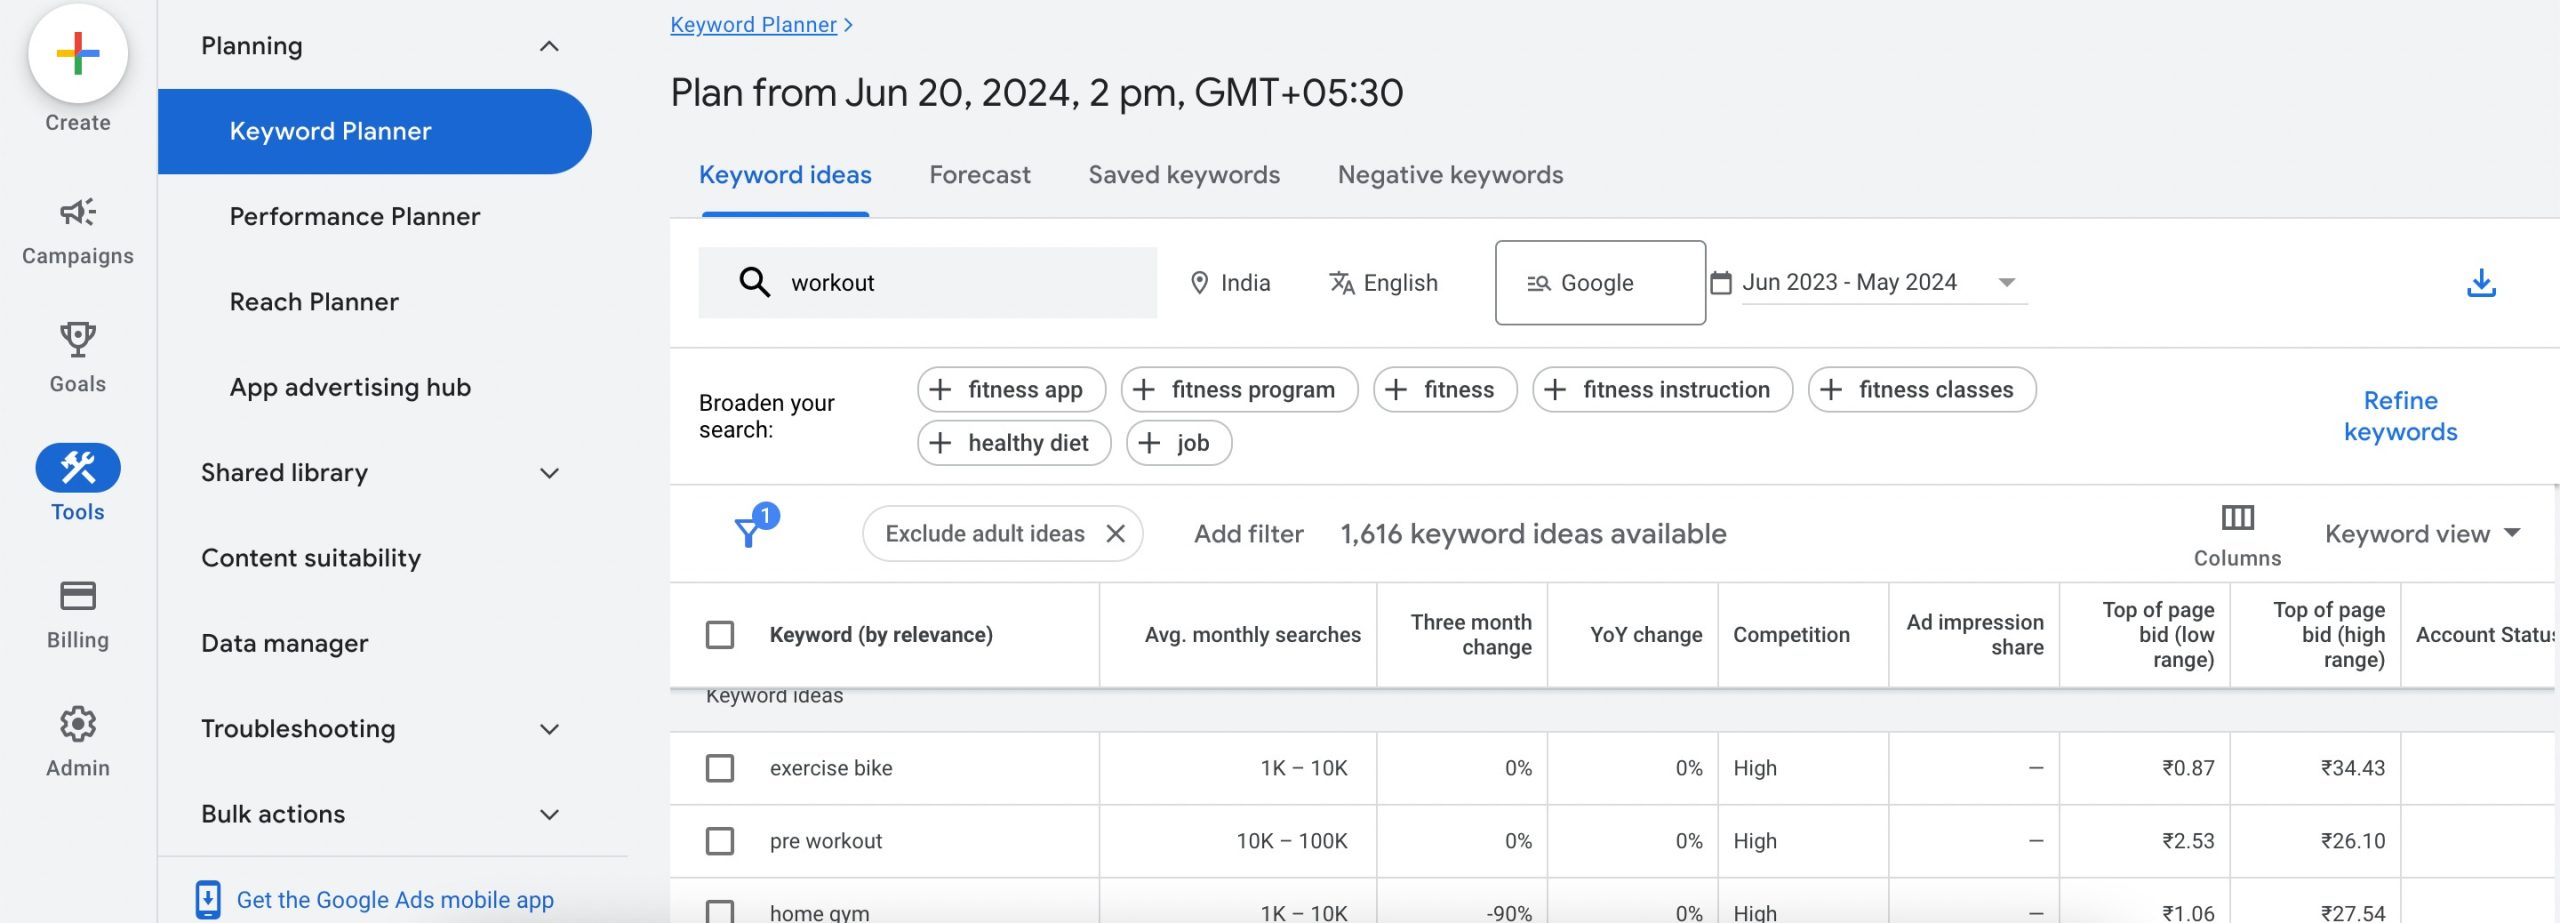
Task: Remove Exclude adult ideas filter
Action: coord(1115,534)
